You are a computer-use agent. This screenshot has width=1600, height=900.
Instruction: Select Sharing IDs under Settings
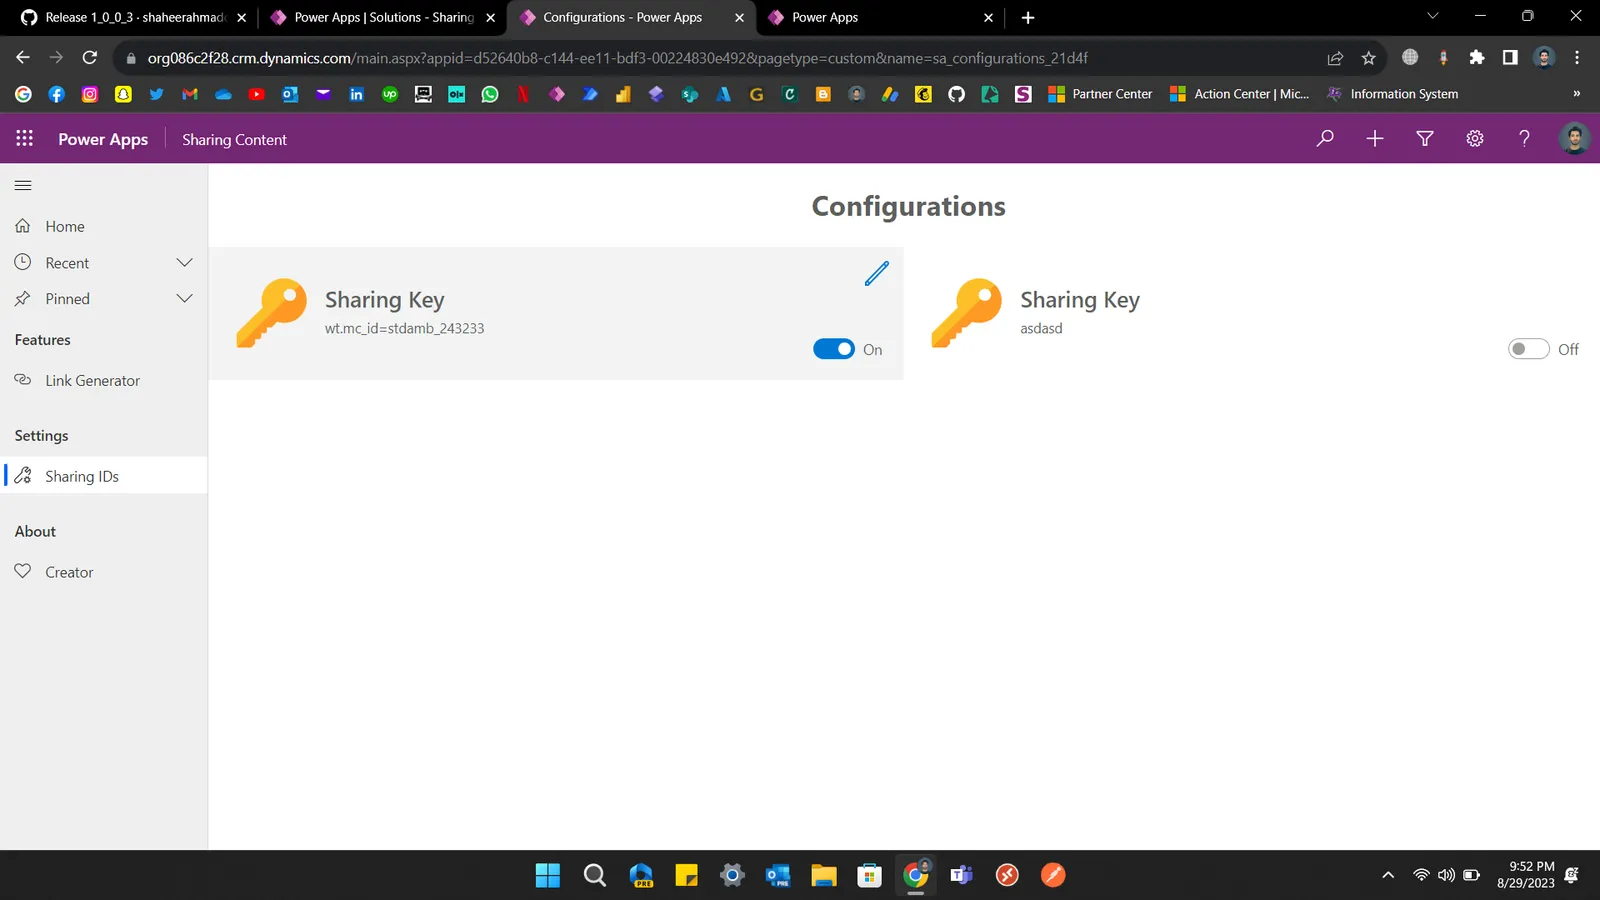[104, 476]
